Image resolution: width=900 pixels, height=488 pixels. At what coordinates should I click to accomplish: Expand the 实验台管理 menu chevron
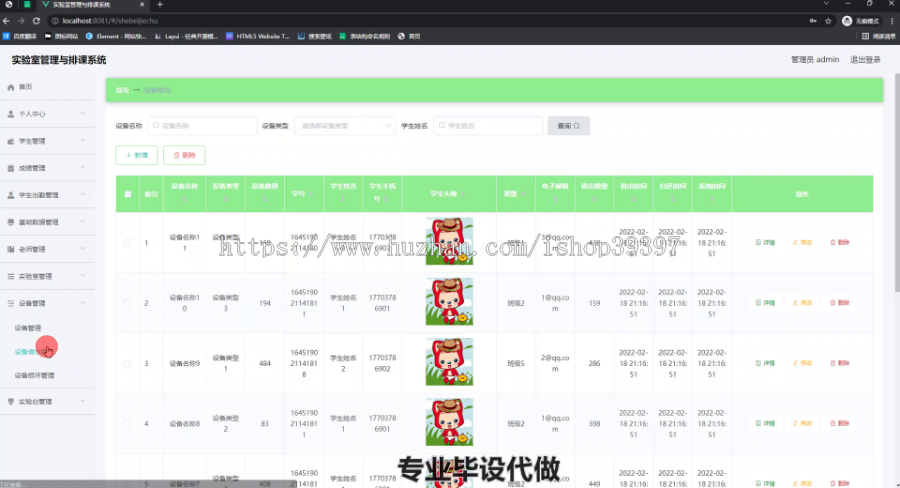click(x=83, y=401)
